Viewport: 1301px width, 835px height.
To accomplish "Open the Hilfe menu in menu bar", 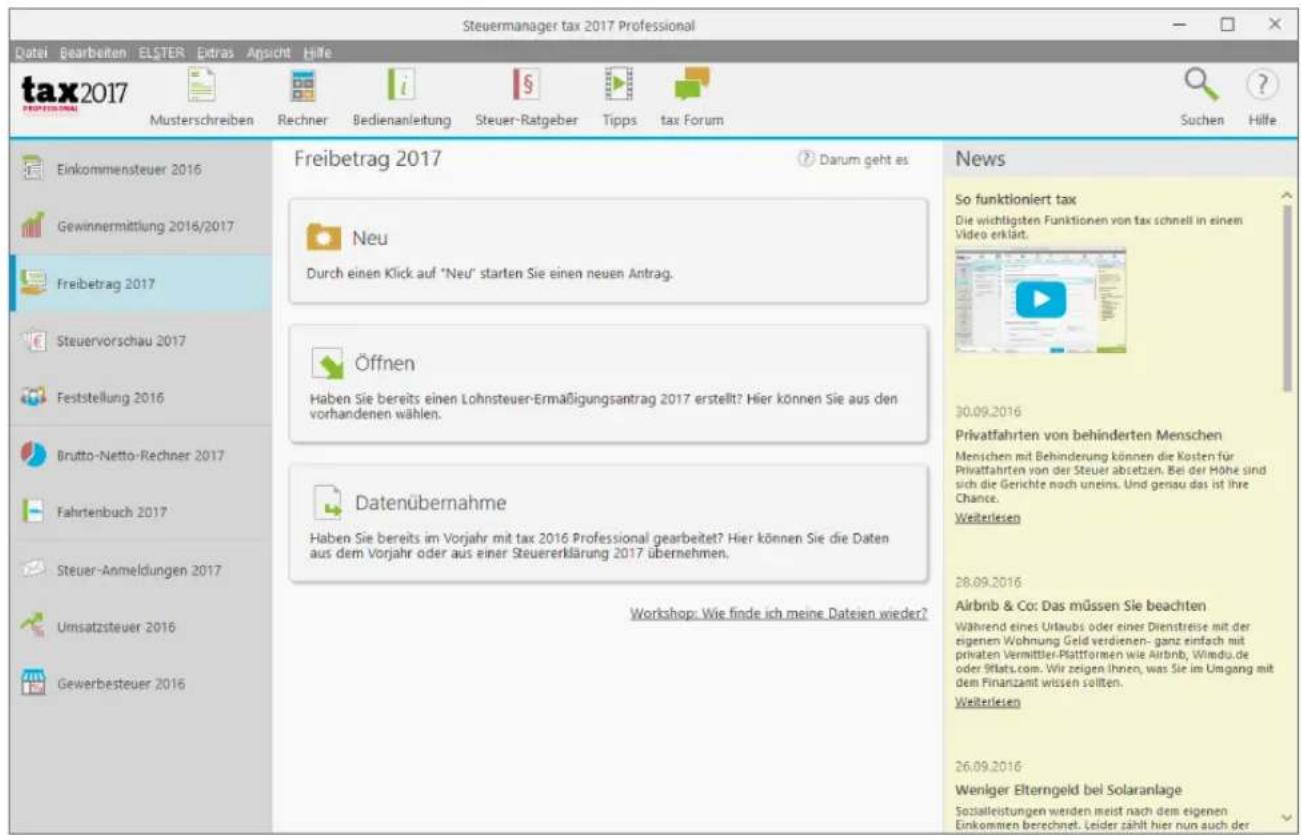I will pos(319,52).
